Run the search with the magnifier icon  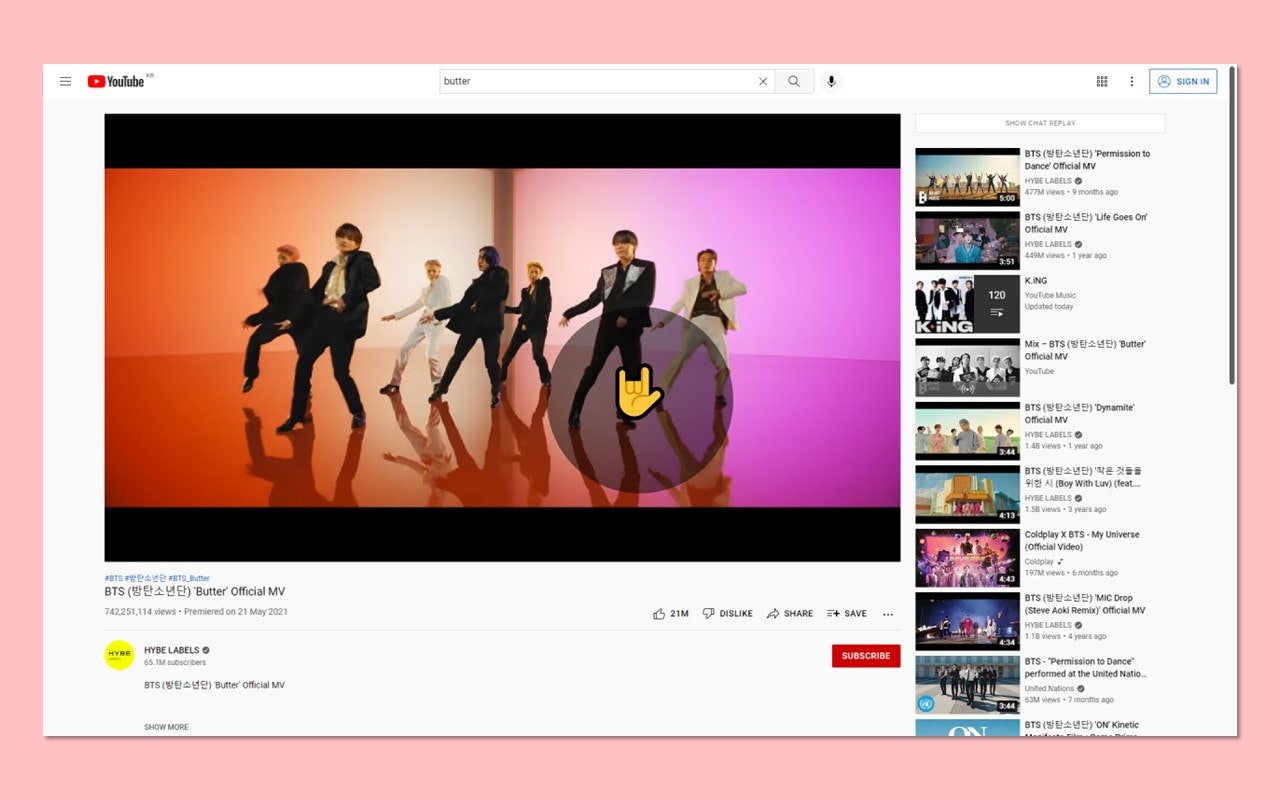(794, 81)
